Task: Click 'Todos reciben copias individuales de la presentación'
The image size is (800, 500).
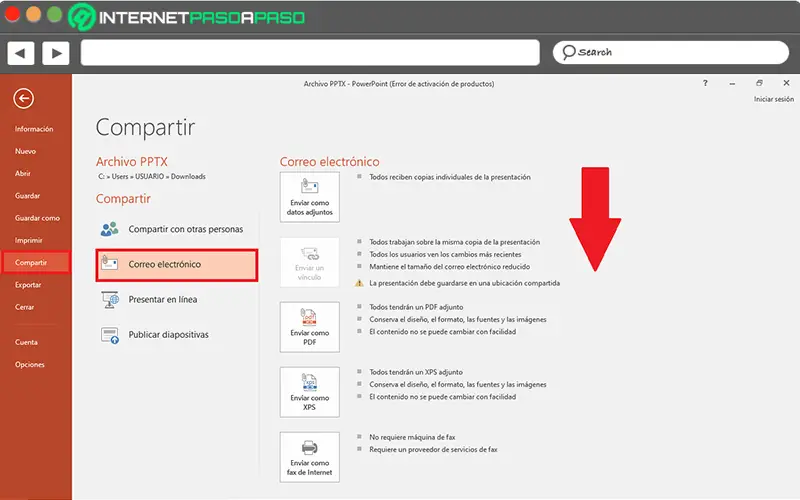Action: tap(450, 178)
